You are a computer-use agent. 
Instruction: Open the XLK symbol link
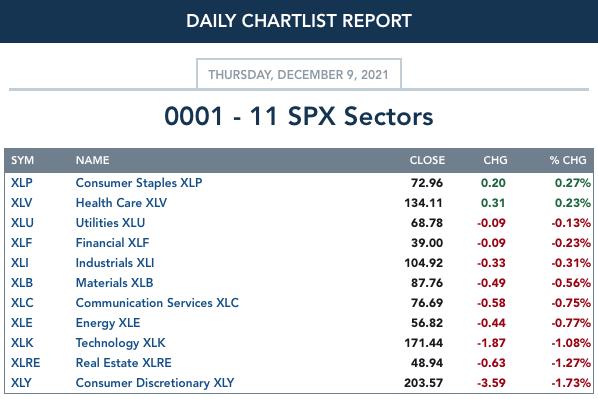(22, 343)
